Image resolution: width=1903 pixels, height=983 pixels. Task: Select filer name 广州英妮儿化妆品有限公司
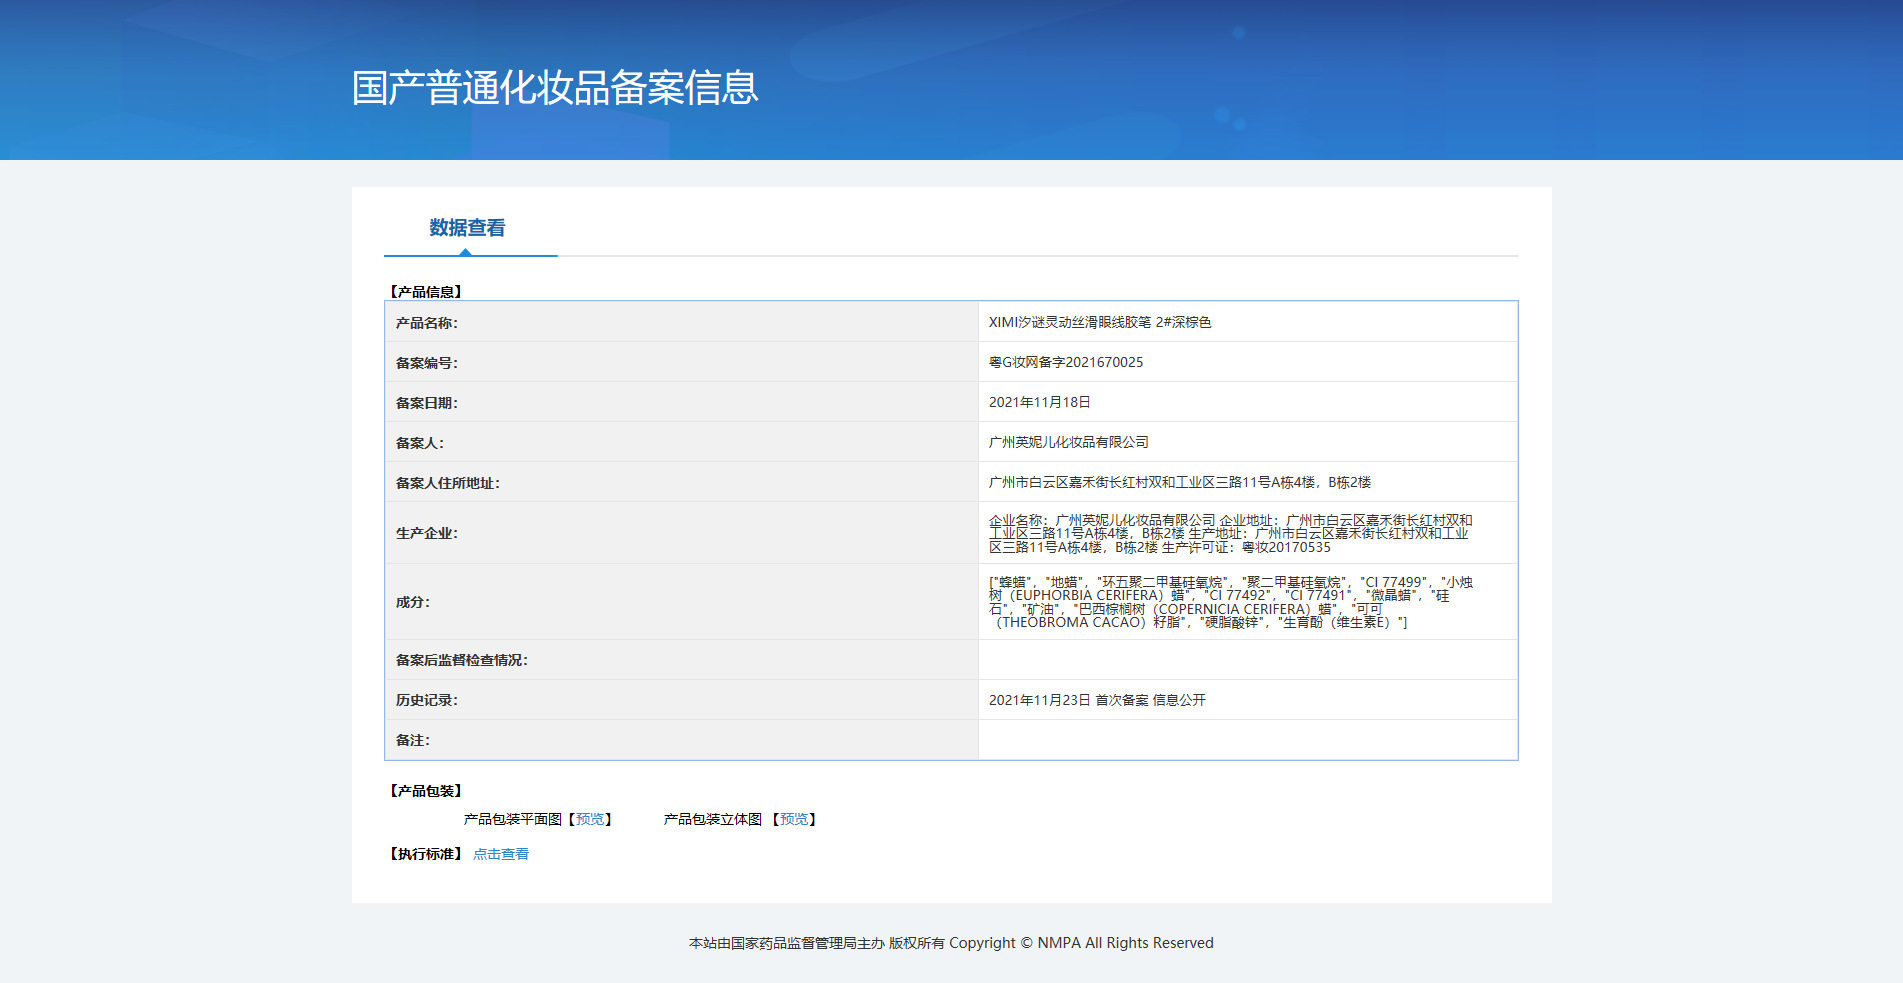coord(1069,442)
